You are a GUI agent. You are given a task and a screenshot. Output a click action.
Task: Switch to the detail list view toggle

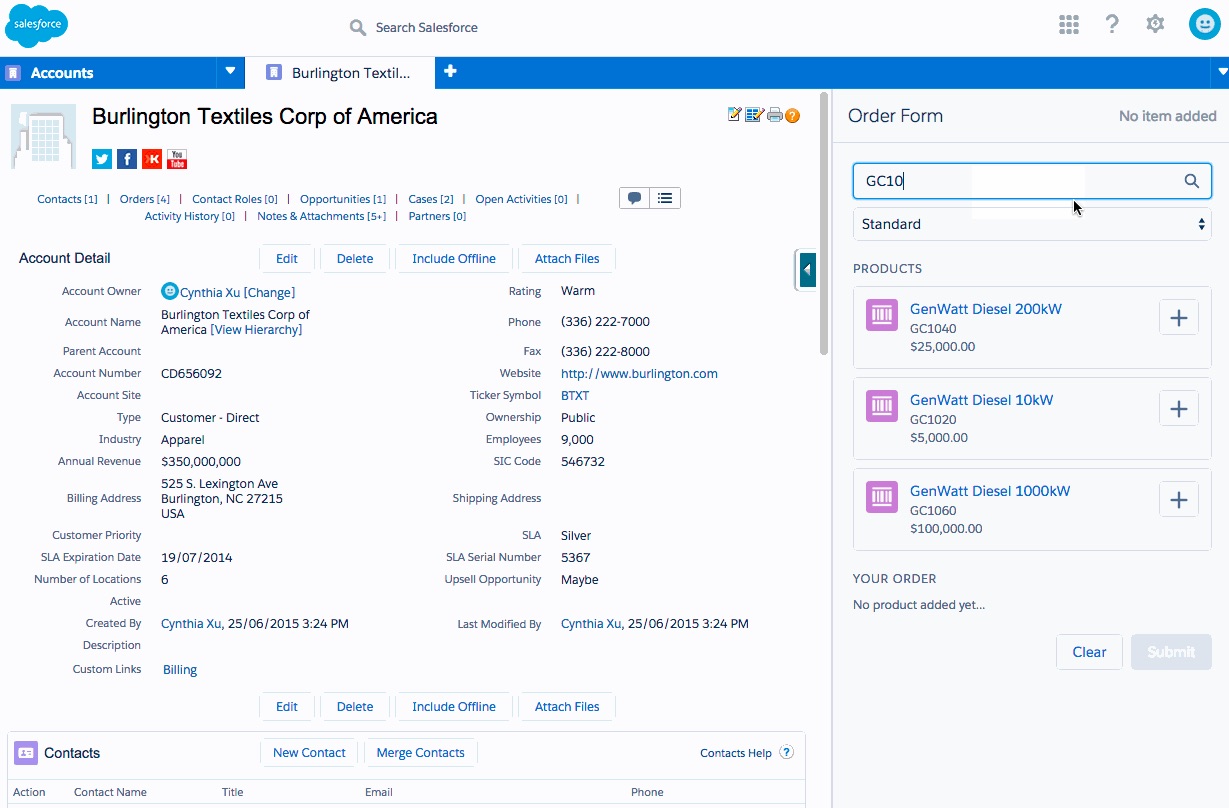(x=665, y=198)
